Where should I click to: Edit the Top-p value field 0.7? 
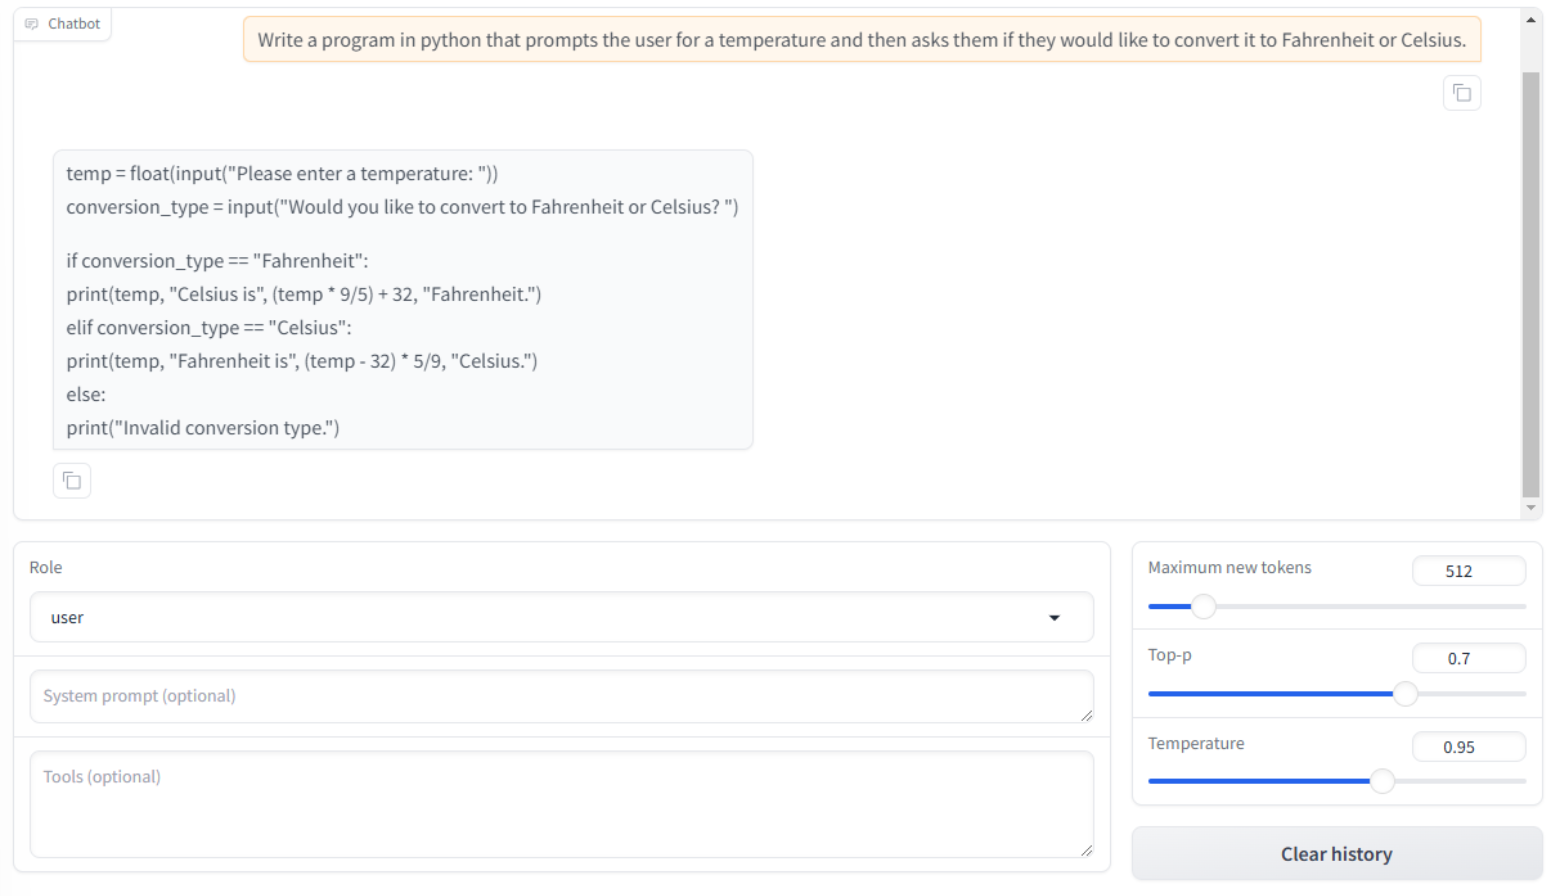coord(1467,659)
